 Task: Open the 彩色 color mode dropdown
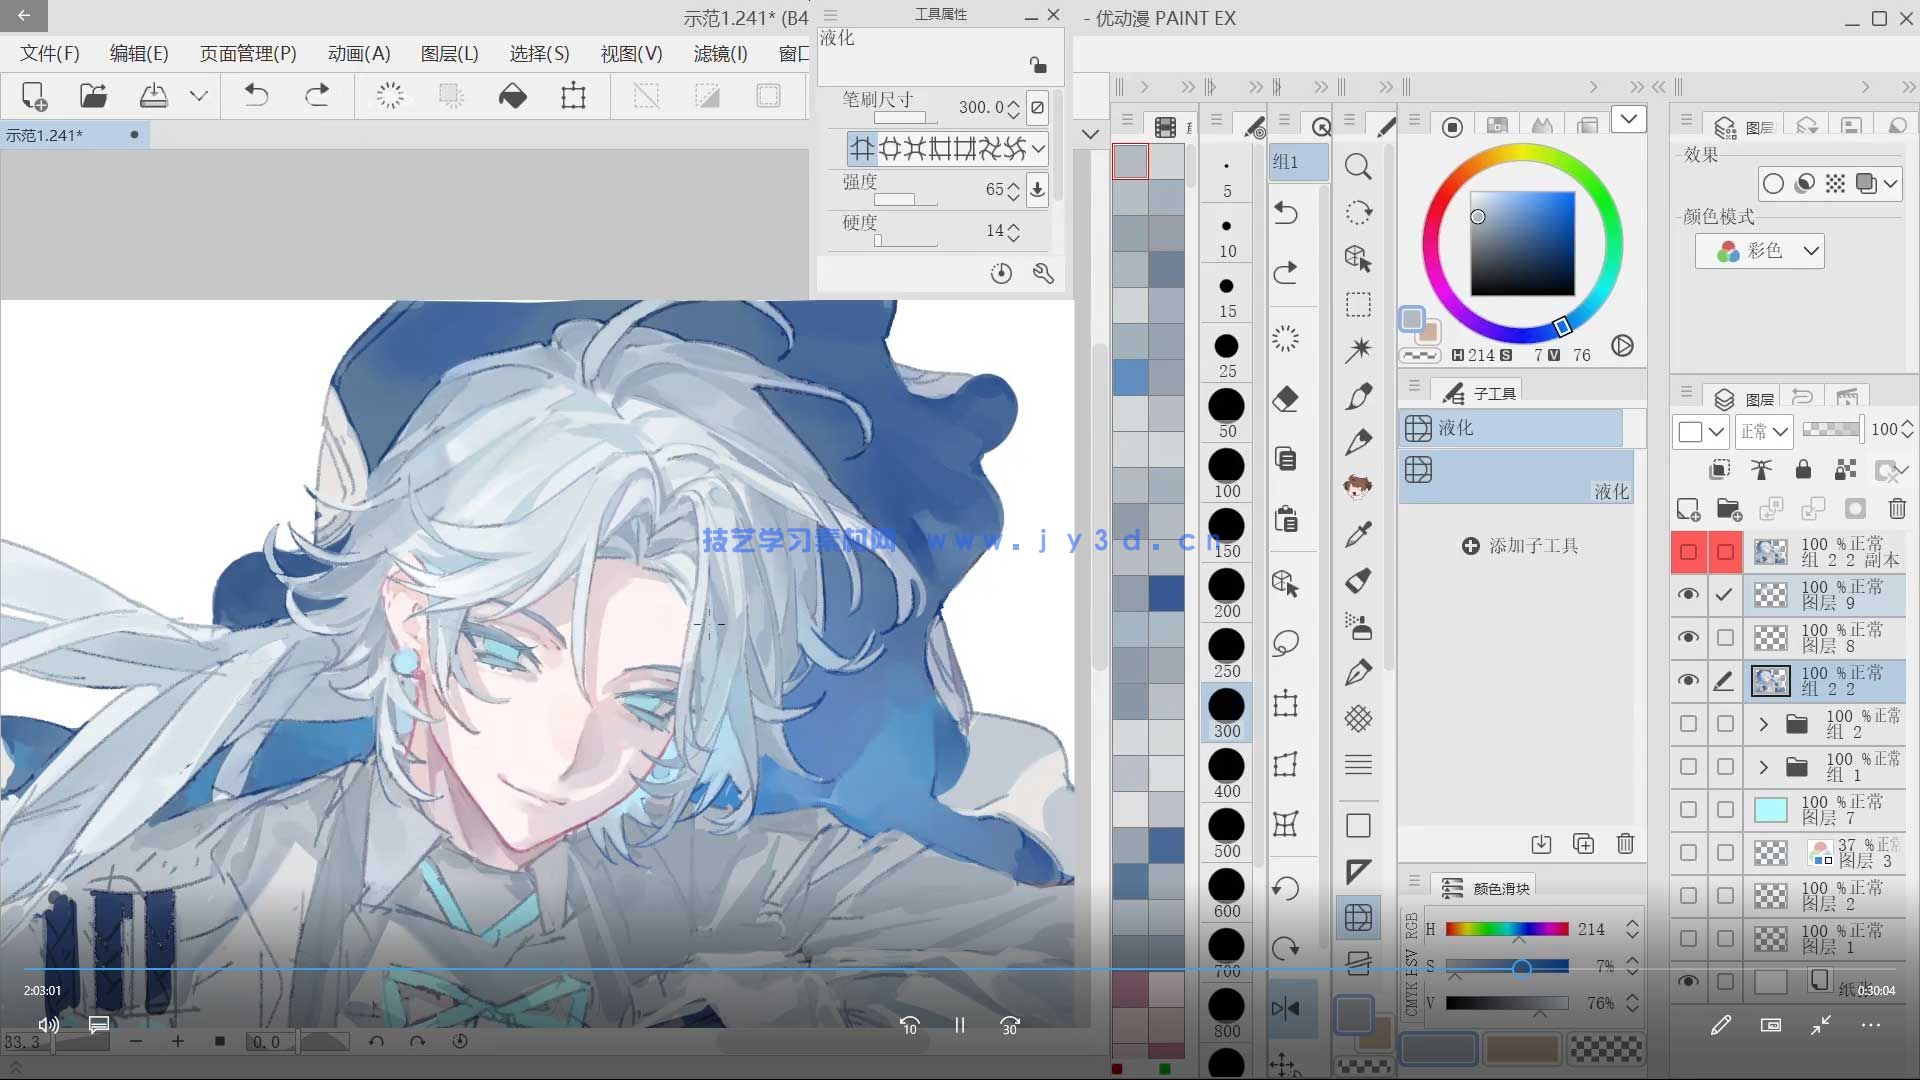tap(1760, 251)
